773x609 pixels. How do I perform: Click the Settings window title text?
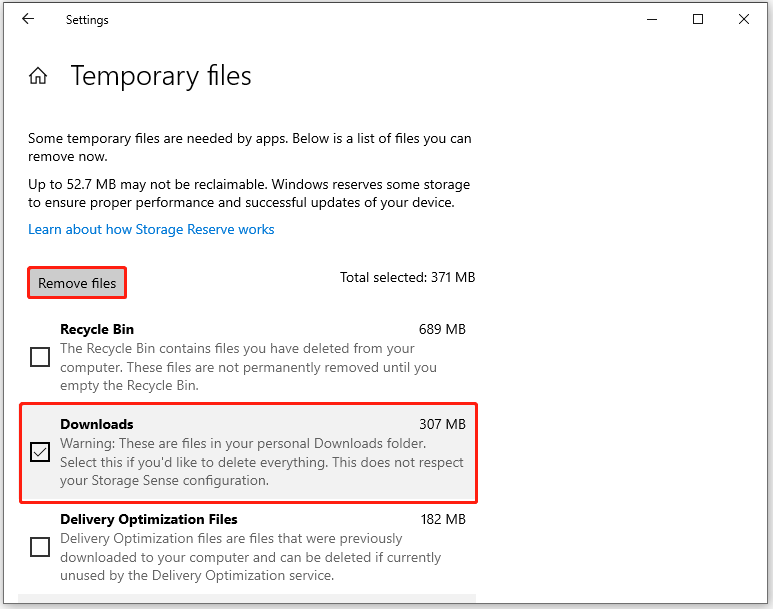(x=87, y=19)
